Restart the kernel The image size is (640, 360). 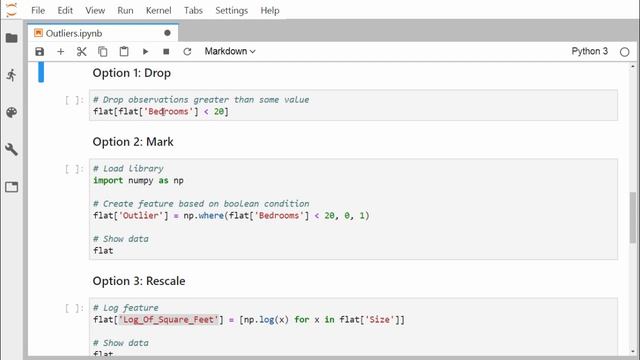pos(187,51)
